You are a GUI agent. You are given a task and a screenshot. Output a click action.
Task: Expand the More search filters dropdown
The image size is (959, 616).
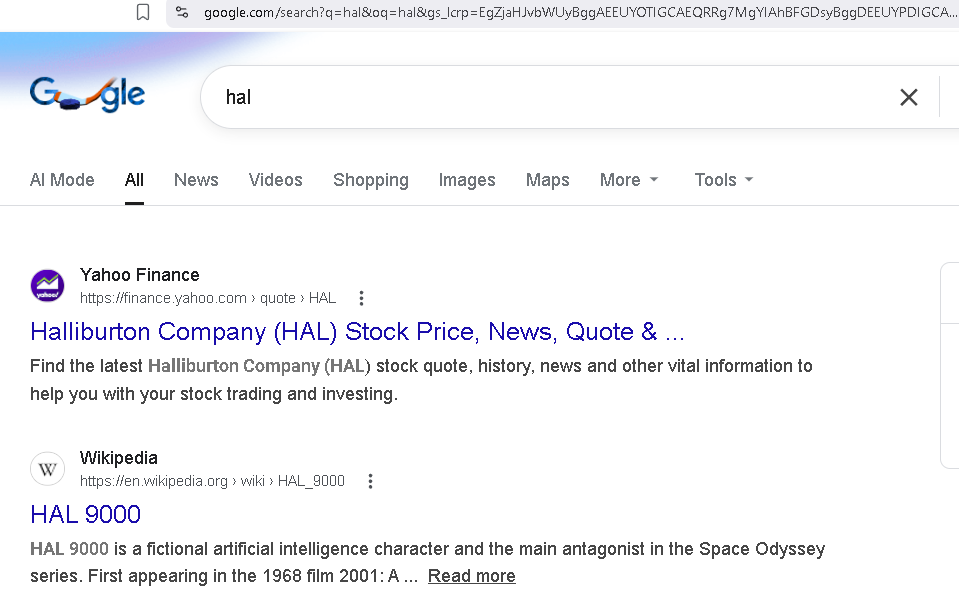tap(629, 180)
